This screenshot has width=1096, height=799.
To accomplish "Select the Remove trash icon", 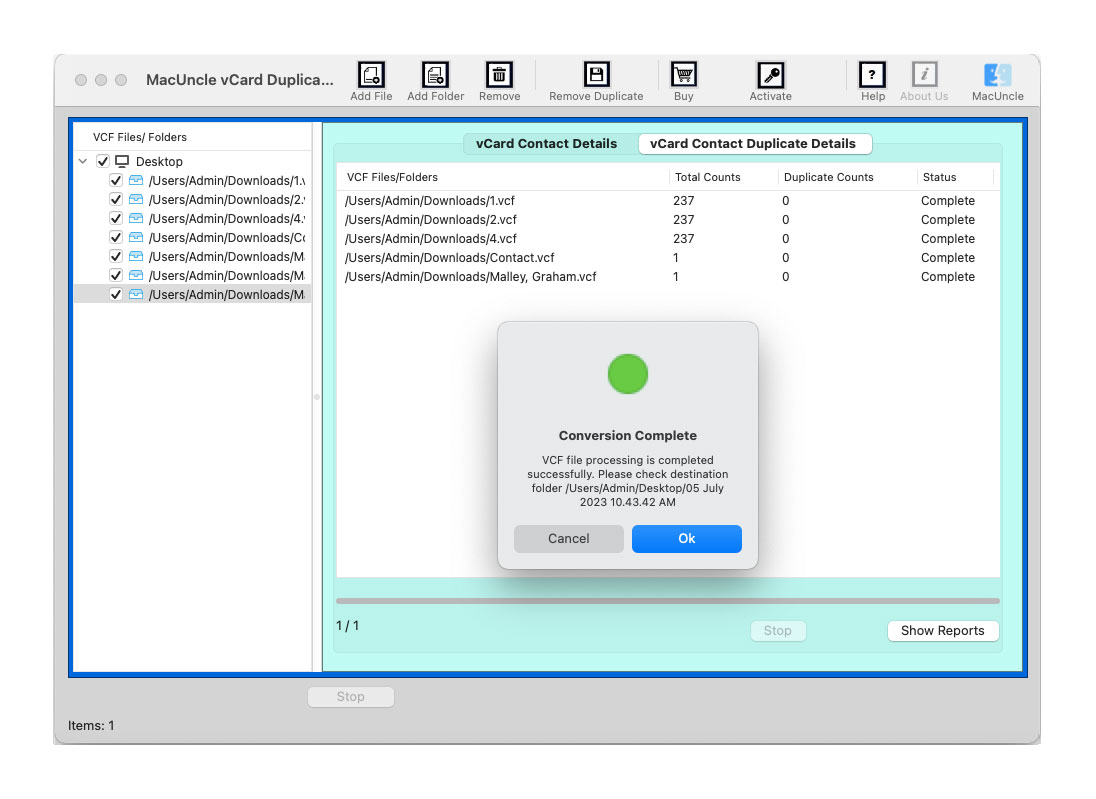I will 498,74.
